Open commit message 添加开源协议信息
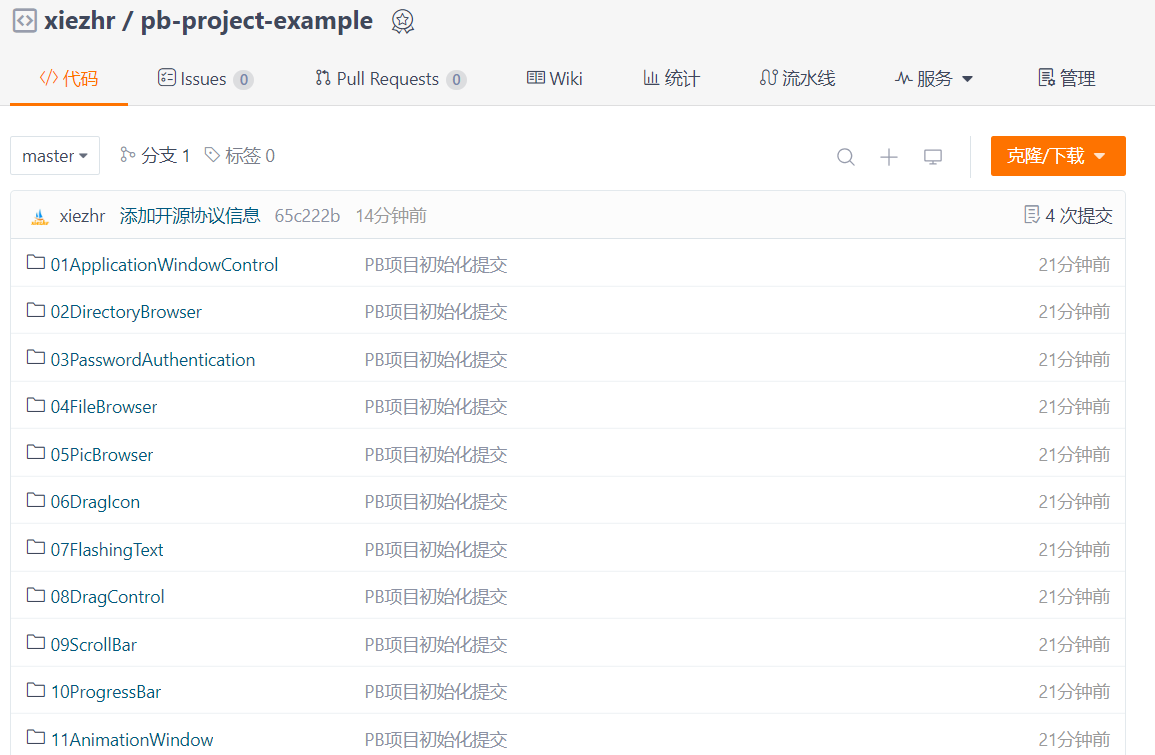This screenshot has width=1155, height=755. click(x=190, y=215)
